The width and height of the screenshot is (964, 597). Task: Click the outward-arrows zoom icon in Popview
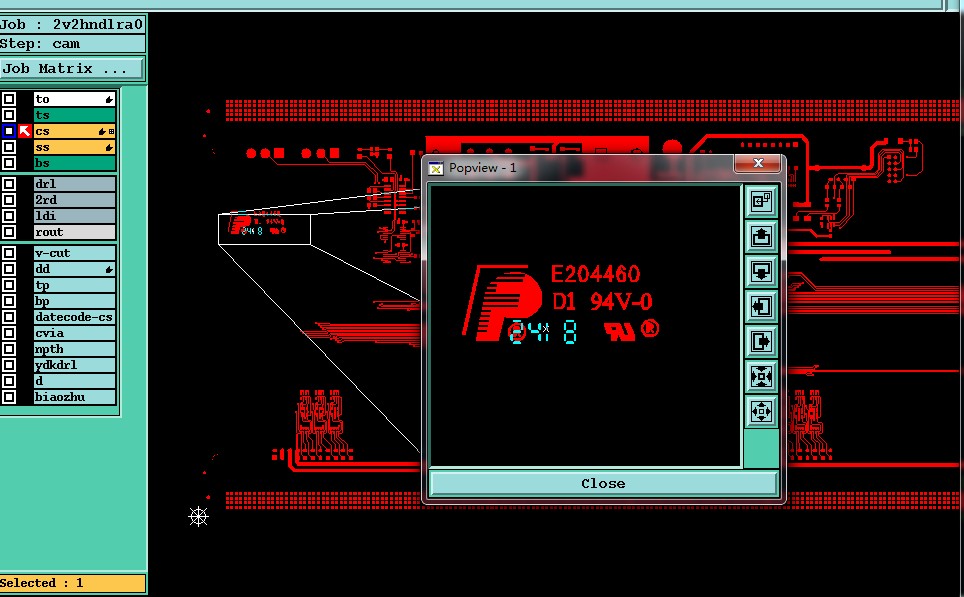coord(761,411)
